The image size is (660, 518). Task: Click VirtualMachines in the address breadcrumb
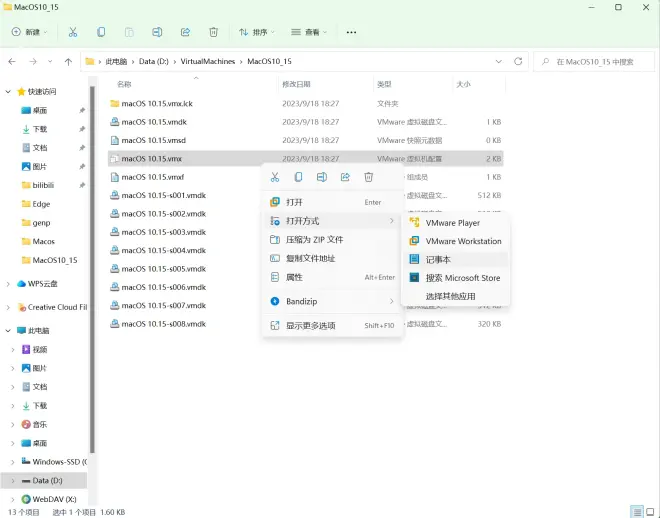coord(208,61)
